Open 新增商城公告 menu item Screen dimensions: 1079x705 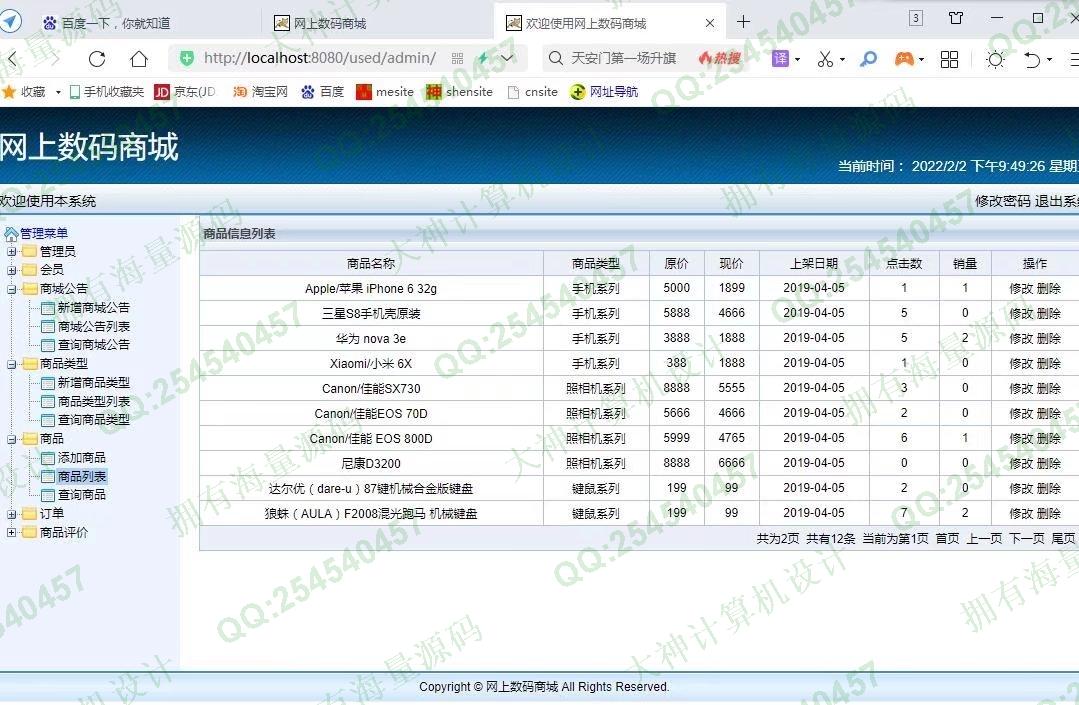(x=94, y=307)
